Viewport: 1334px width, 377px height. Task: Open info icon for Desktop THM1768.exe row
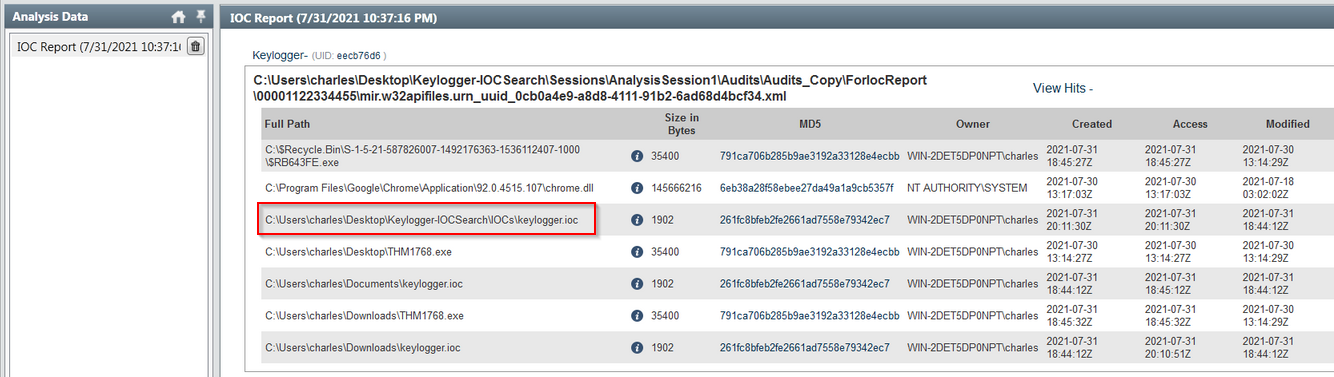click(637, 252)
